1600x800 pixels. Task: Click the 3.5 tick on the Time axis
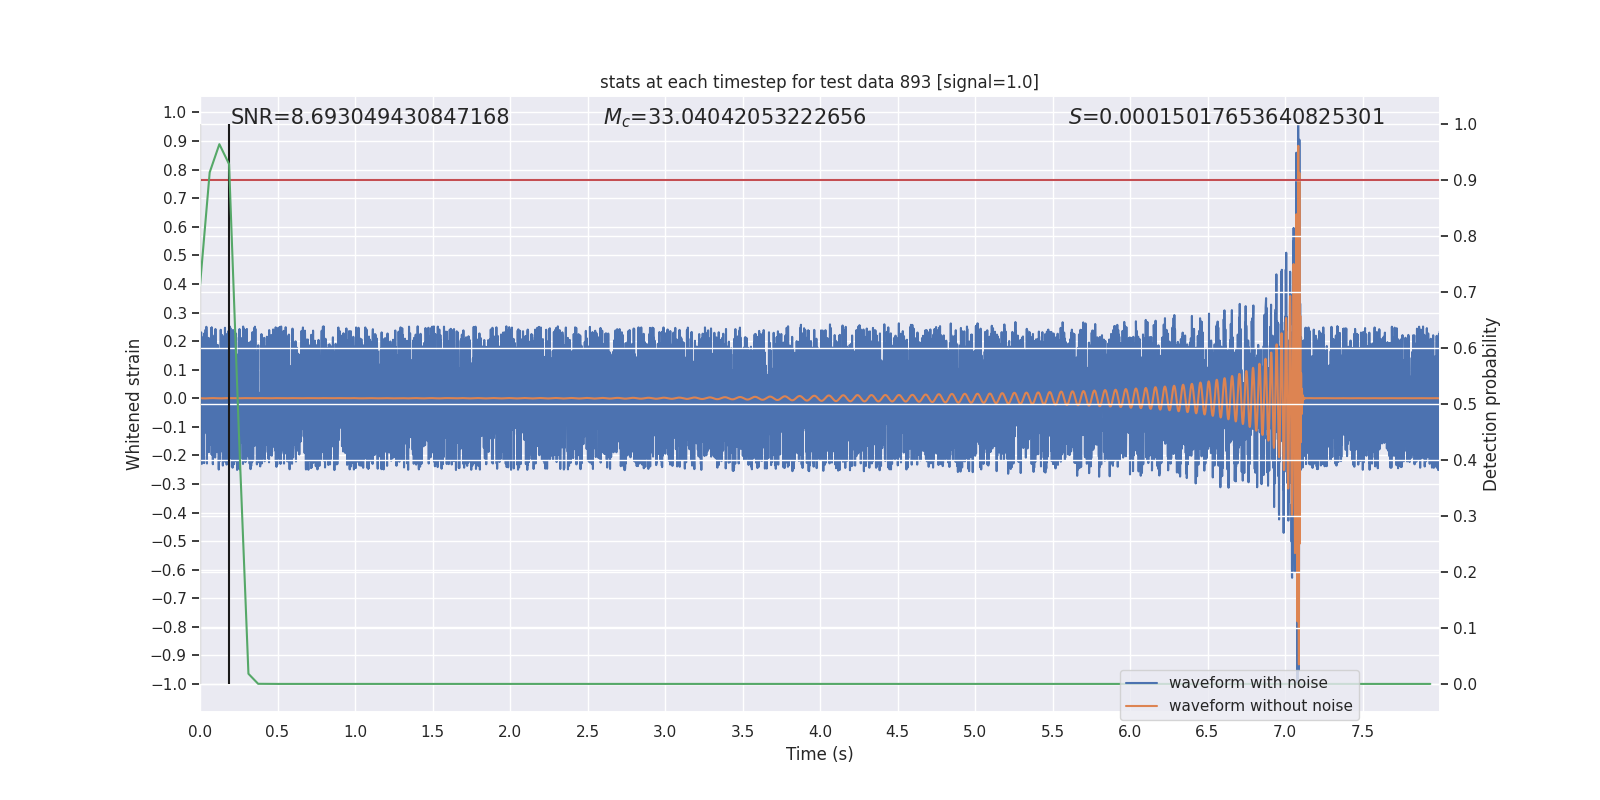tap(742, 732)
